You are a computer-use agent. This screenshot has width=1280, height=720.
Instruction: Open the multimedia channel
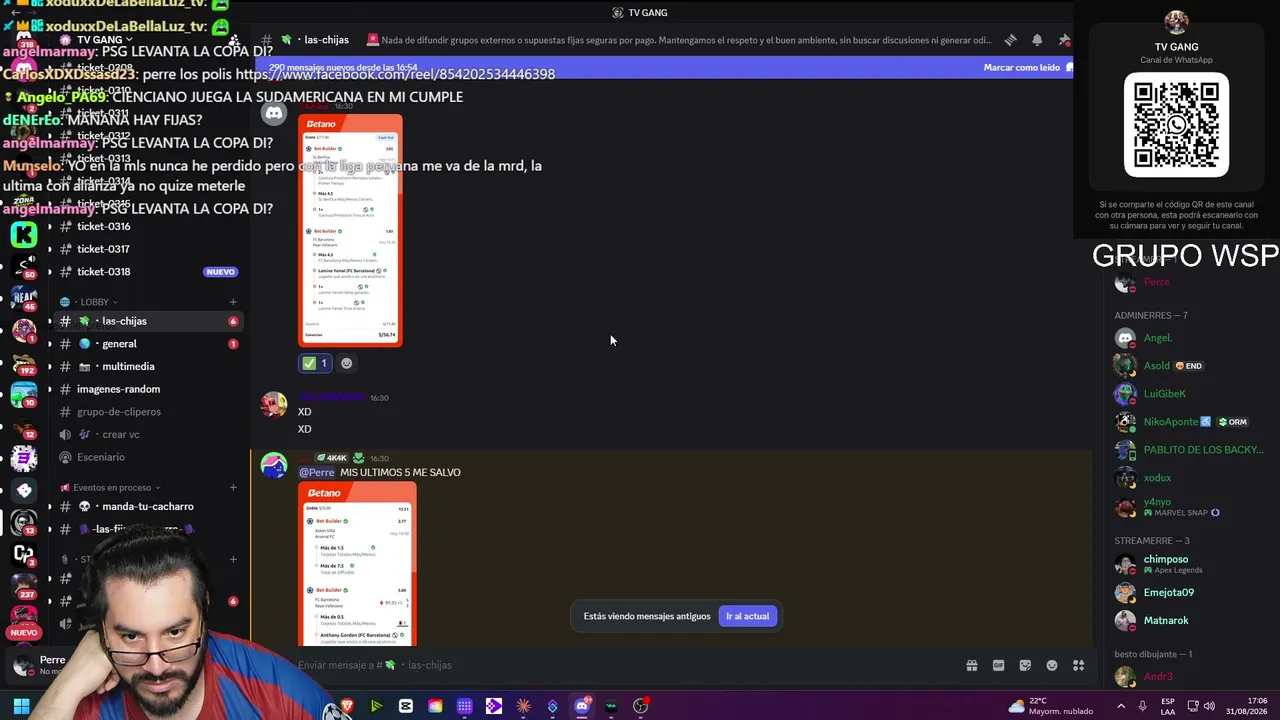tap(148, 367)
